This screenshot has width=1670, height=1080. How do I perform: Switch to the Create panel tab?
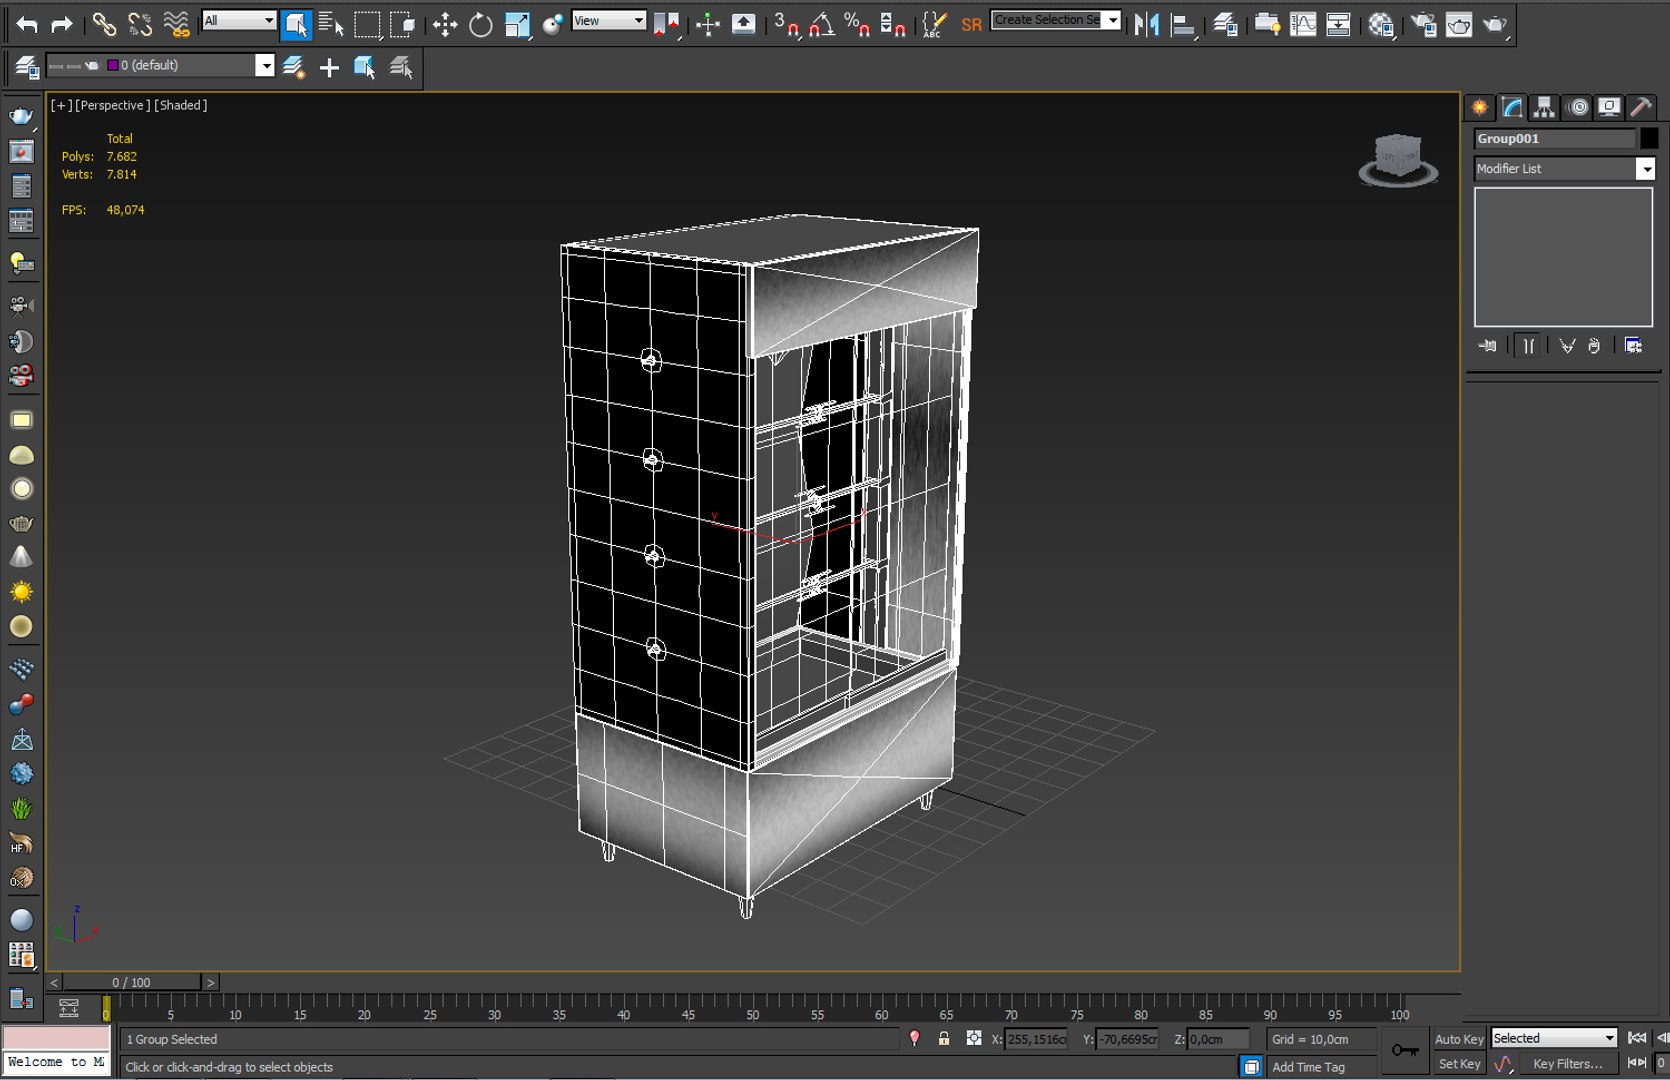tap(1479, 107)
